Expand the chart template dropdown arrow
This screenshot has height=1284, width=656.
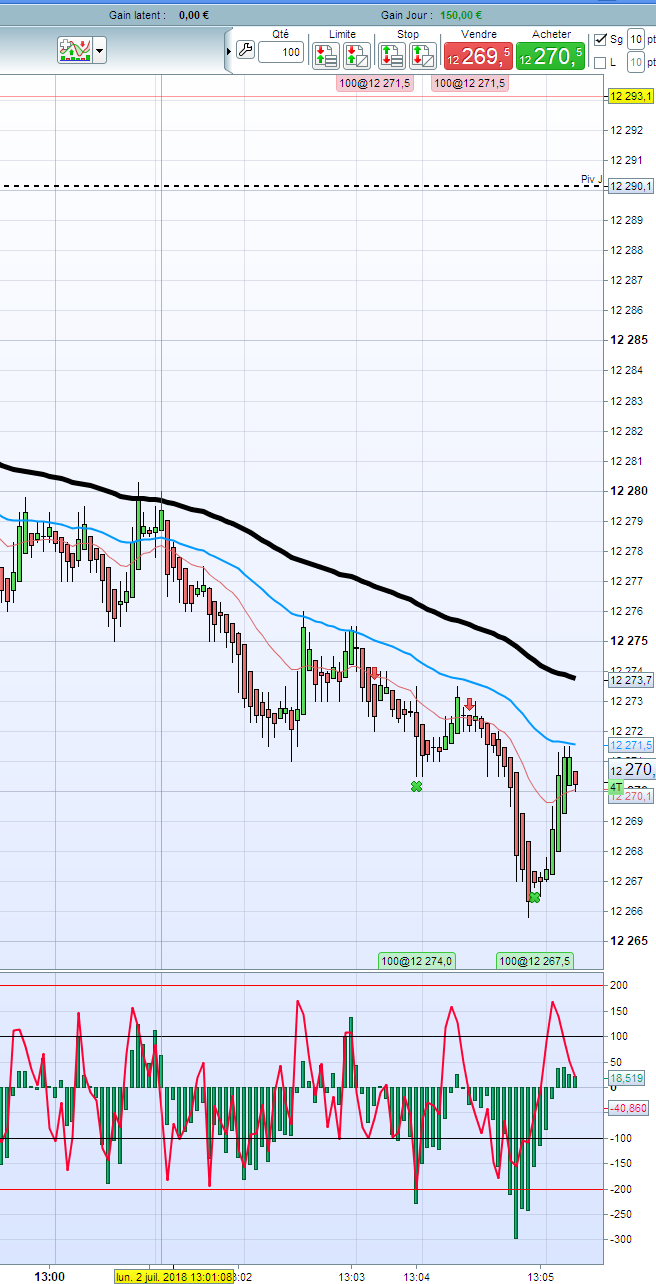99,51
